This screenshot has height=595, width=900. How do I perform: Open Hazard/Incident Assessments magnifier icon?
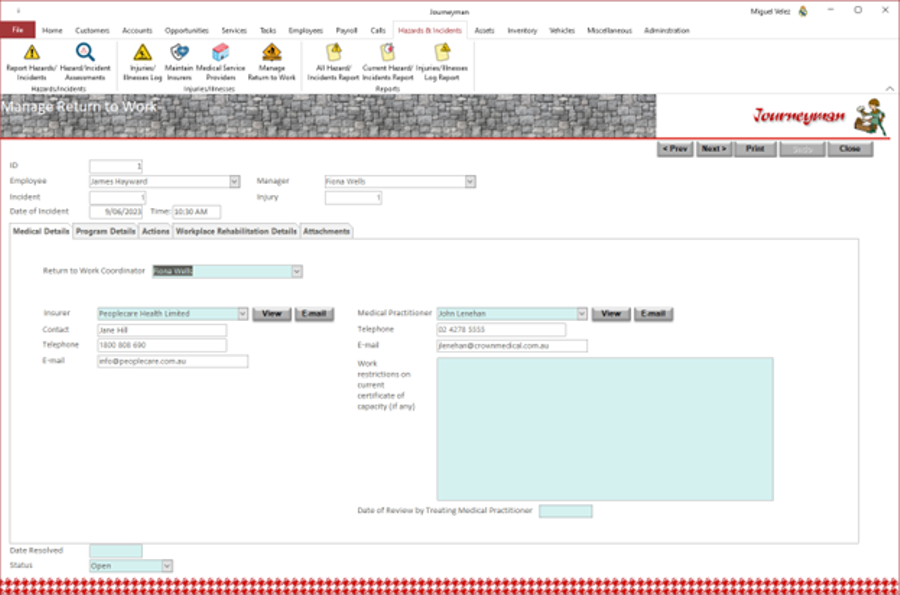85,53
